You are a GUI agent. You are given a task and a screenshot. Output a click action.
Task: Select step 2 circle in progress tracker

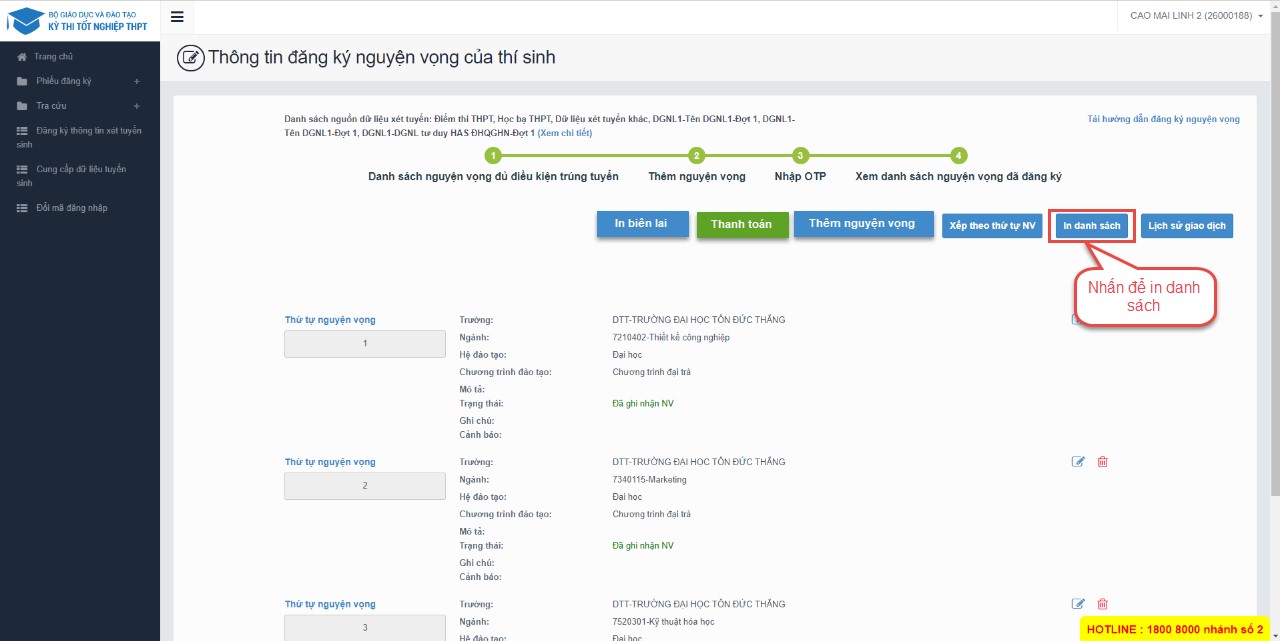pos(697,155)
